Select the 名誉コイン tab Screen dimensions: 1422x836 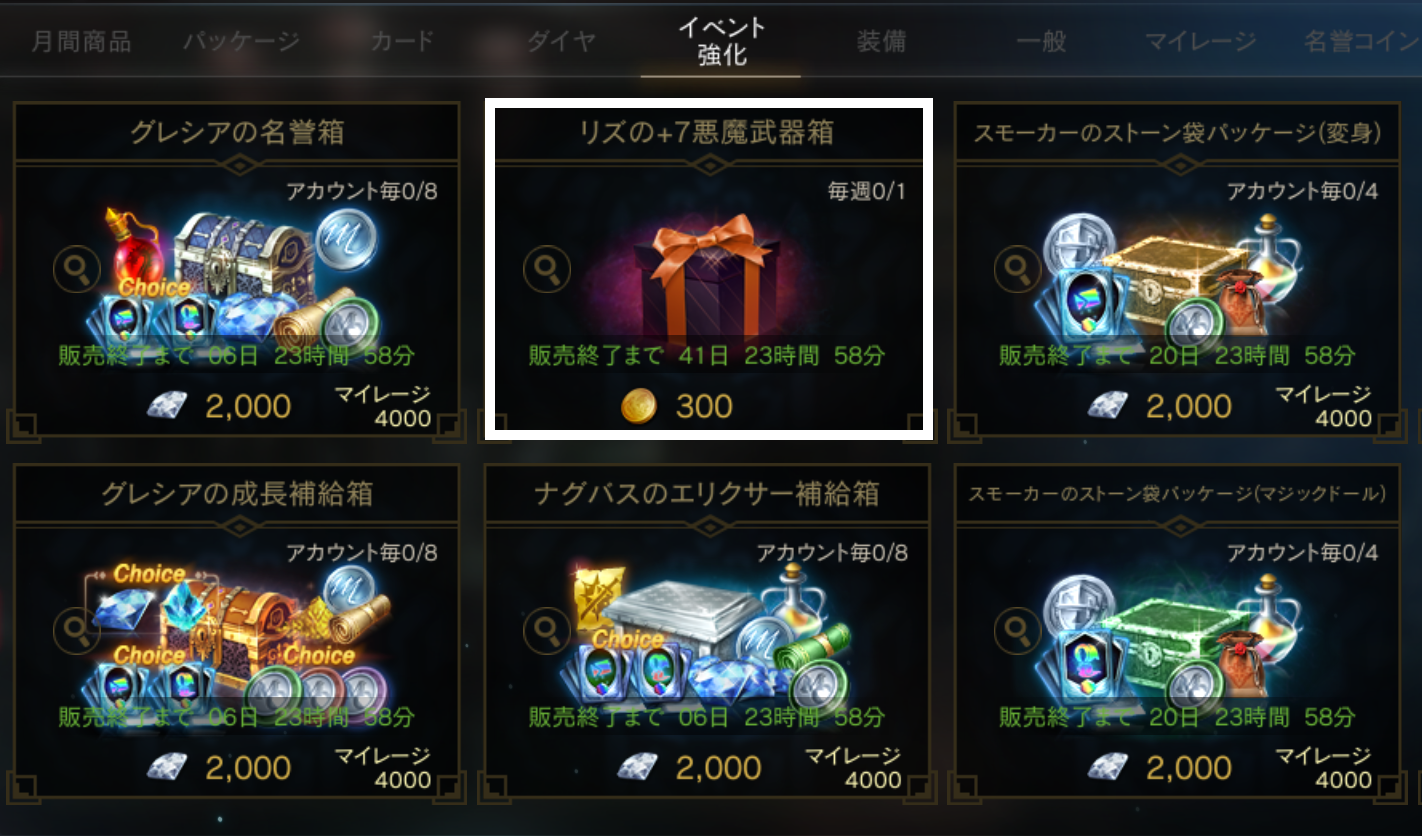point(1362,42)
